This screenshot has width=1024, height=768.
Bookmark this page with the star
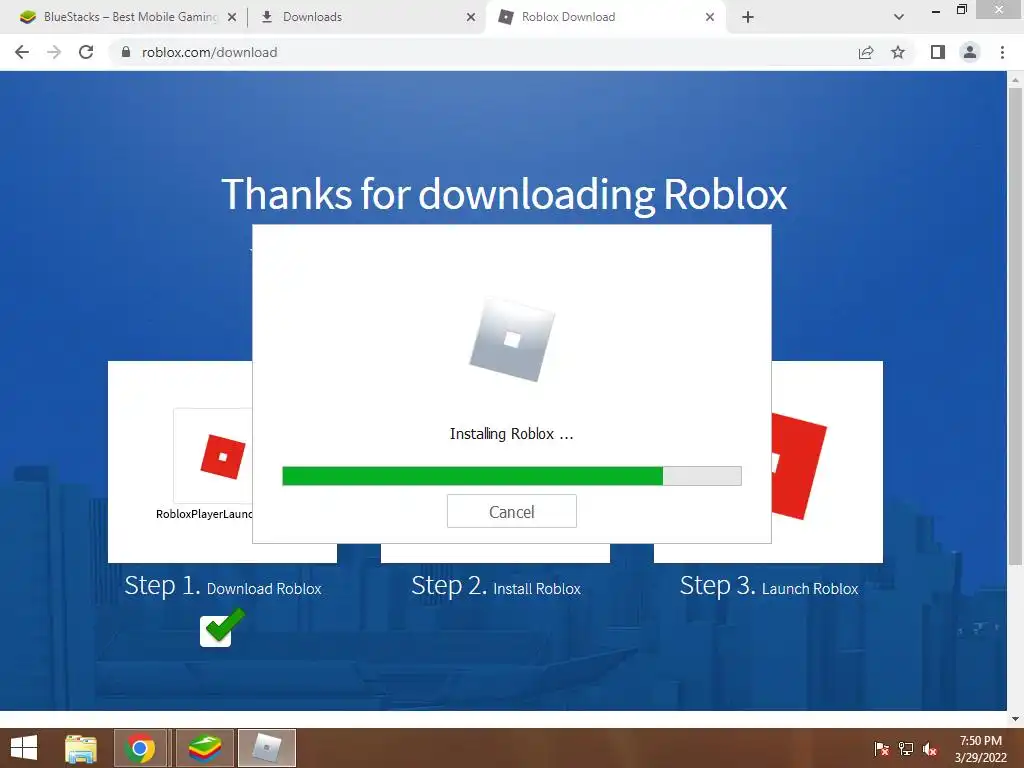[x=898, y=52]
